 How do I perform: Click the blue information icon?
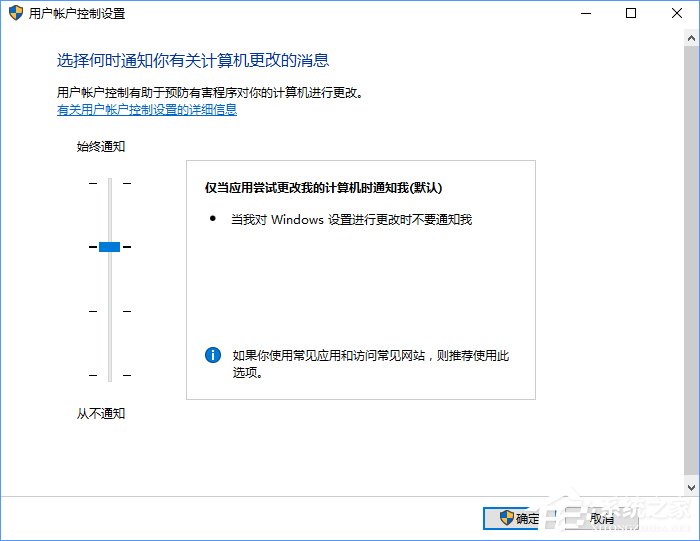pyautogui.click(x=212, y=355)
